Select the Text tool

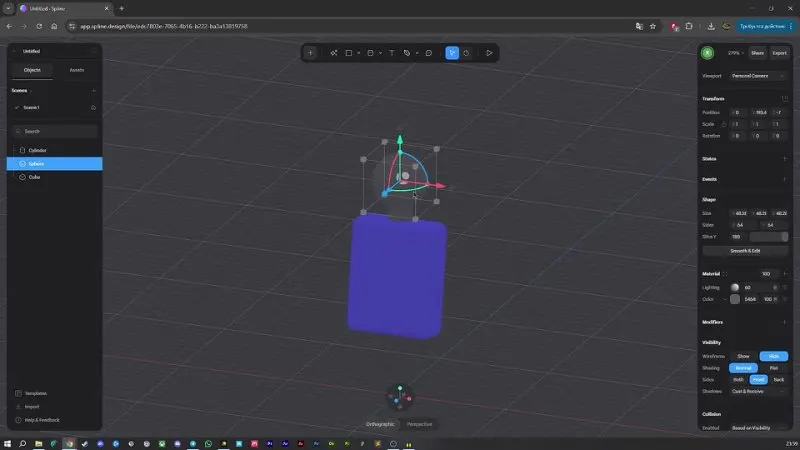(392, 53)
